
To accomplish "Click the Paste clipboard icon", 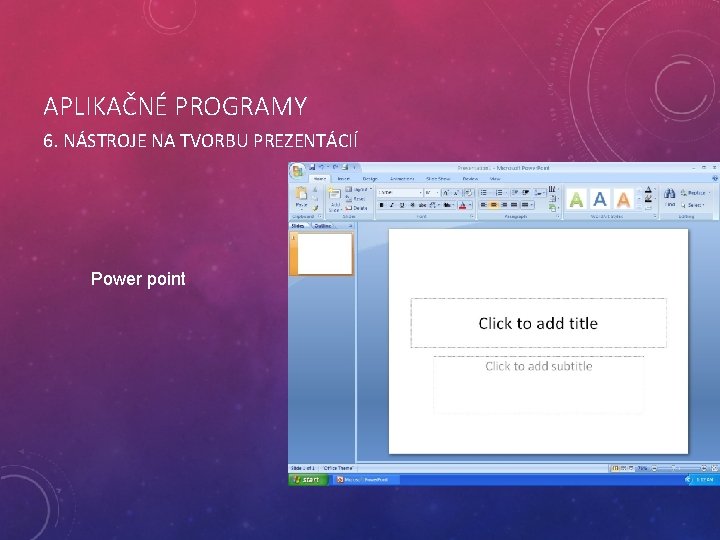I will (x=301, y=193).
